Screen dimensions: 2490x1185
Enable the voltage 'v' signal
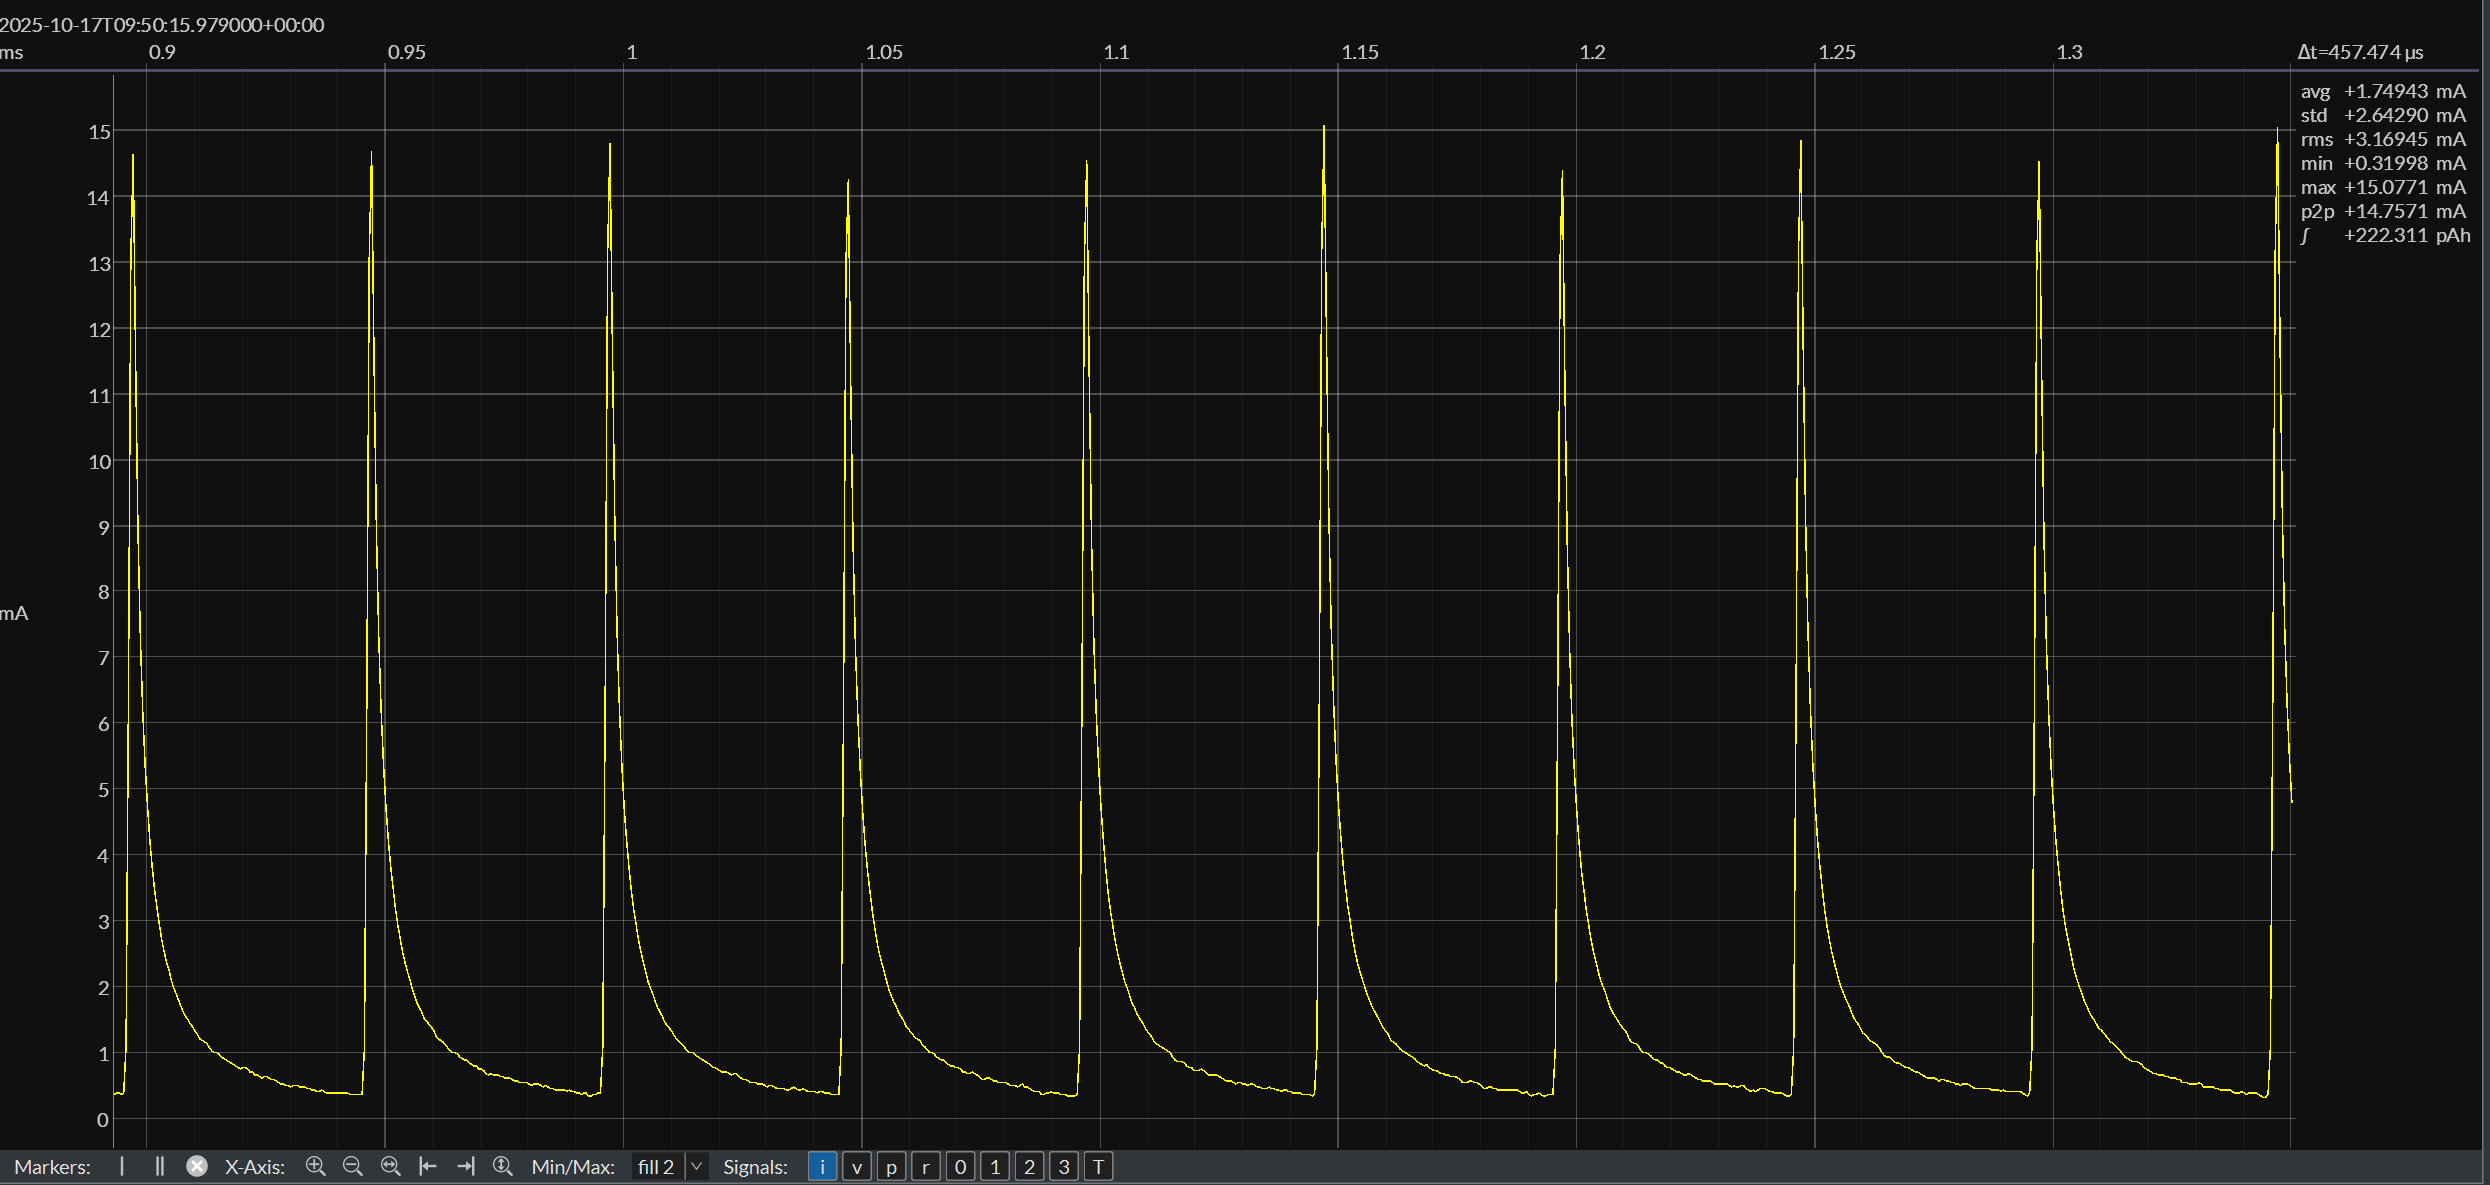pyautogui.click(x=857, y=1167)
